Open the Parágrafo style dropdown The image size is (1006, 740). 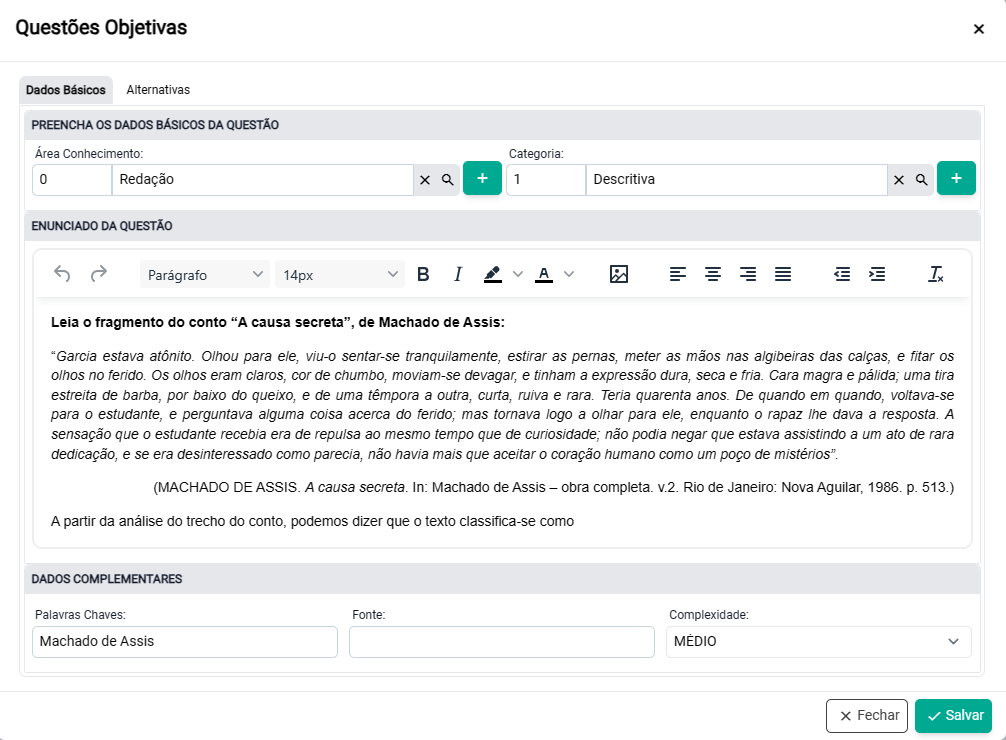click(x=205, y=275)
